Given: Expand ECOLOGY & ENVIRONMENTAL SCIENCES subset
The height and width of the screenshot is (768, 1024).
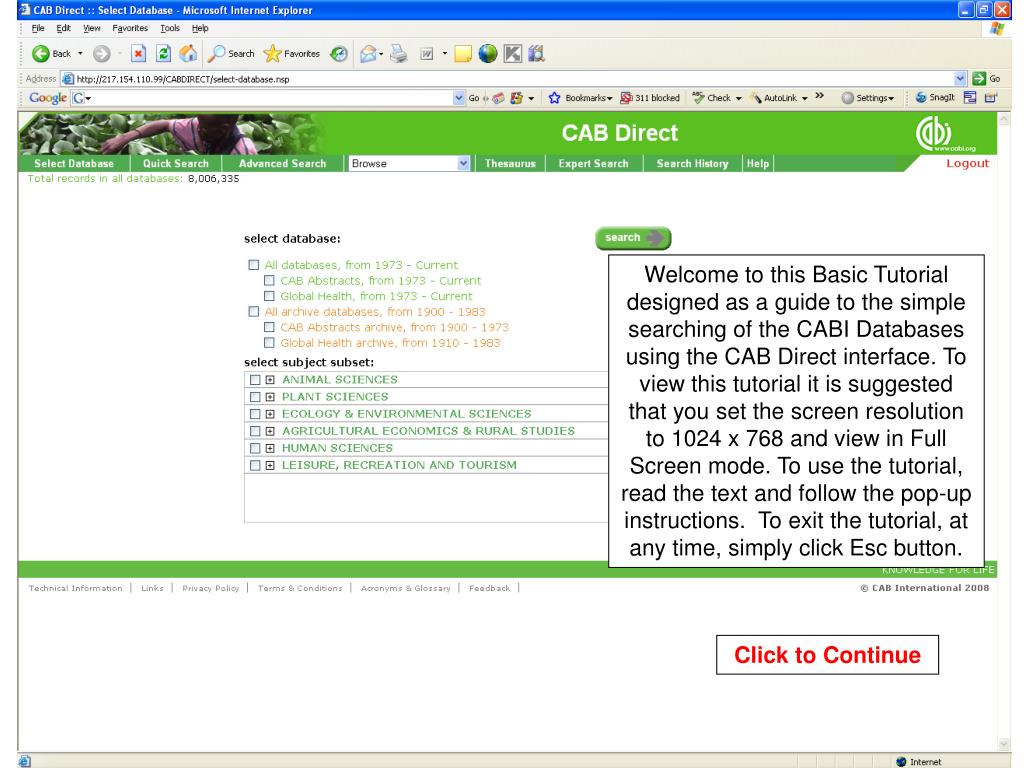Looking at the screenshot, I should [x=270, y=414].
